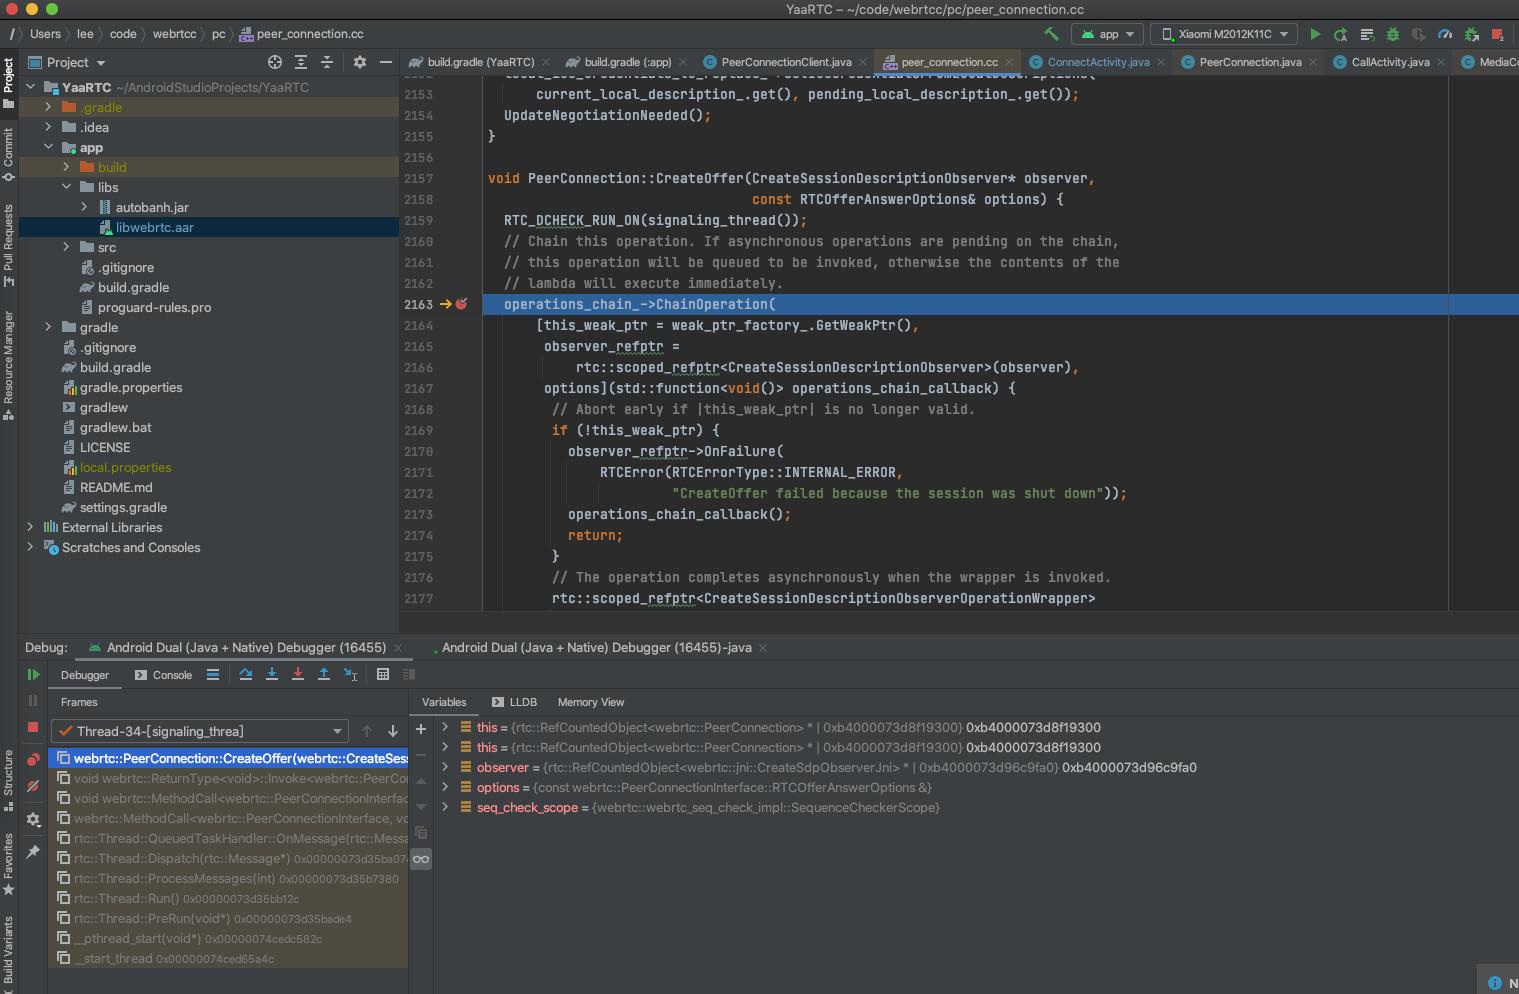The image size is (1519, 994).
Task: Switch to the ConnectActivity.java tab
Action: click(1098, 62)
